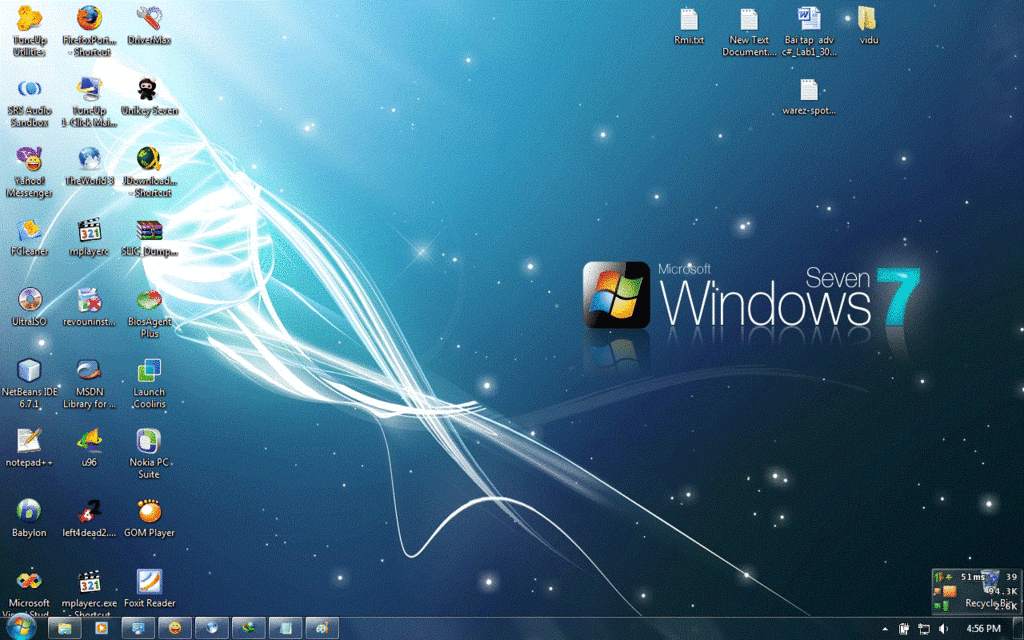1024x640 pixels.
Task: Open network connection tray icon
Action: click(923, 629)
